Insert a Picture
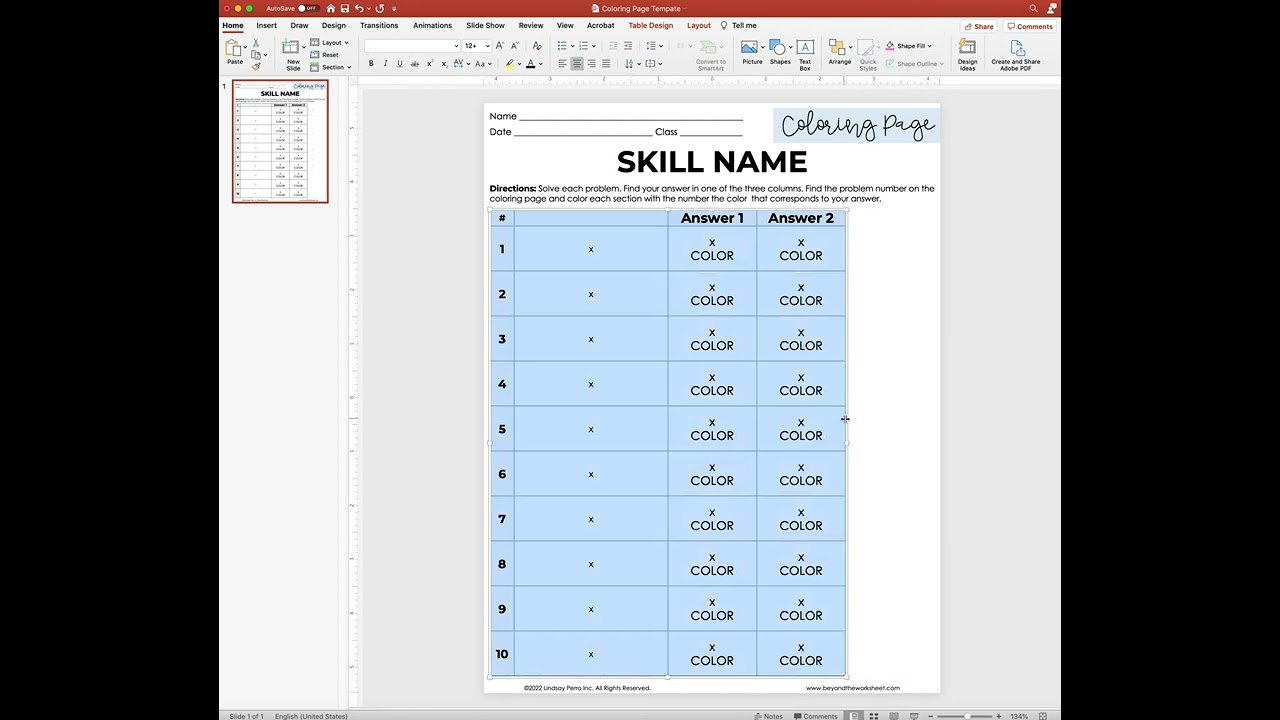The image size is (1280, 720). 752,53
